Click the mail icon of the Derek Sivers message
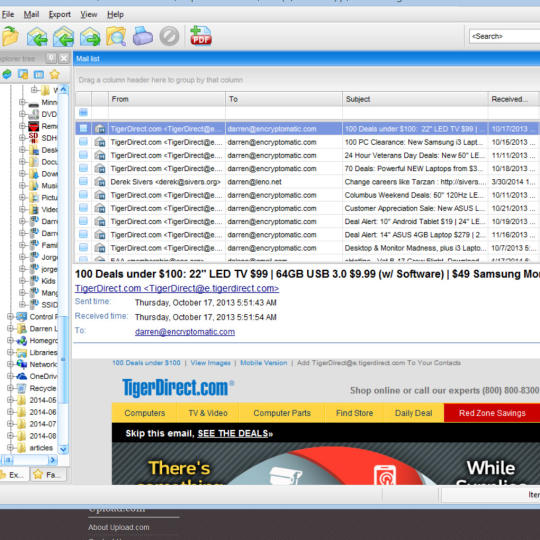The height and width of the screenshot is (540, 540). [100, 182]
